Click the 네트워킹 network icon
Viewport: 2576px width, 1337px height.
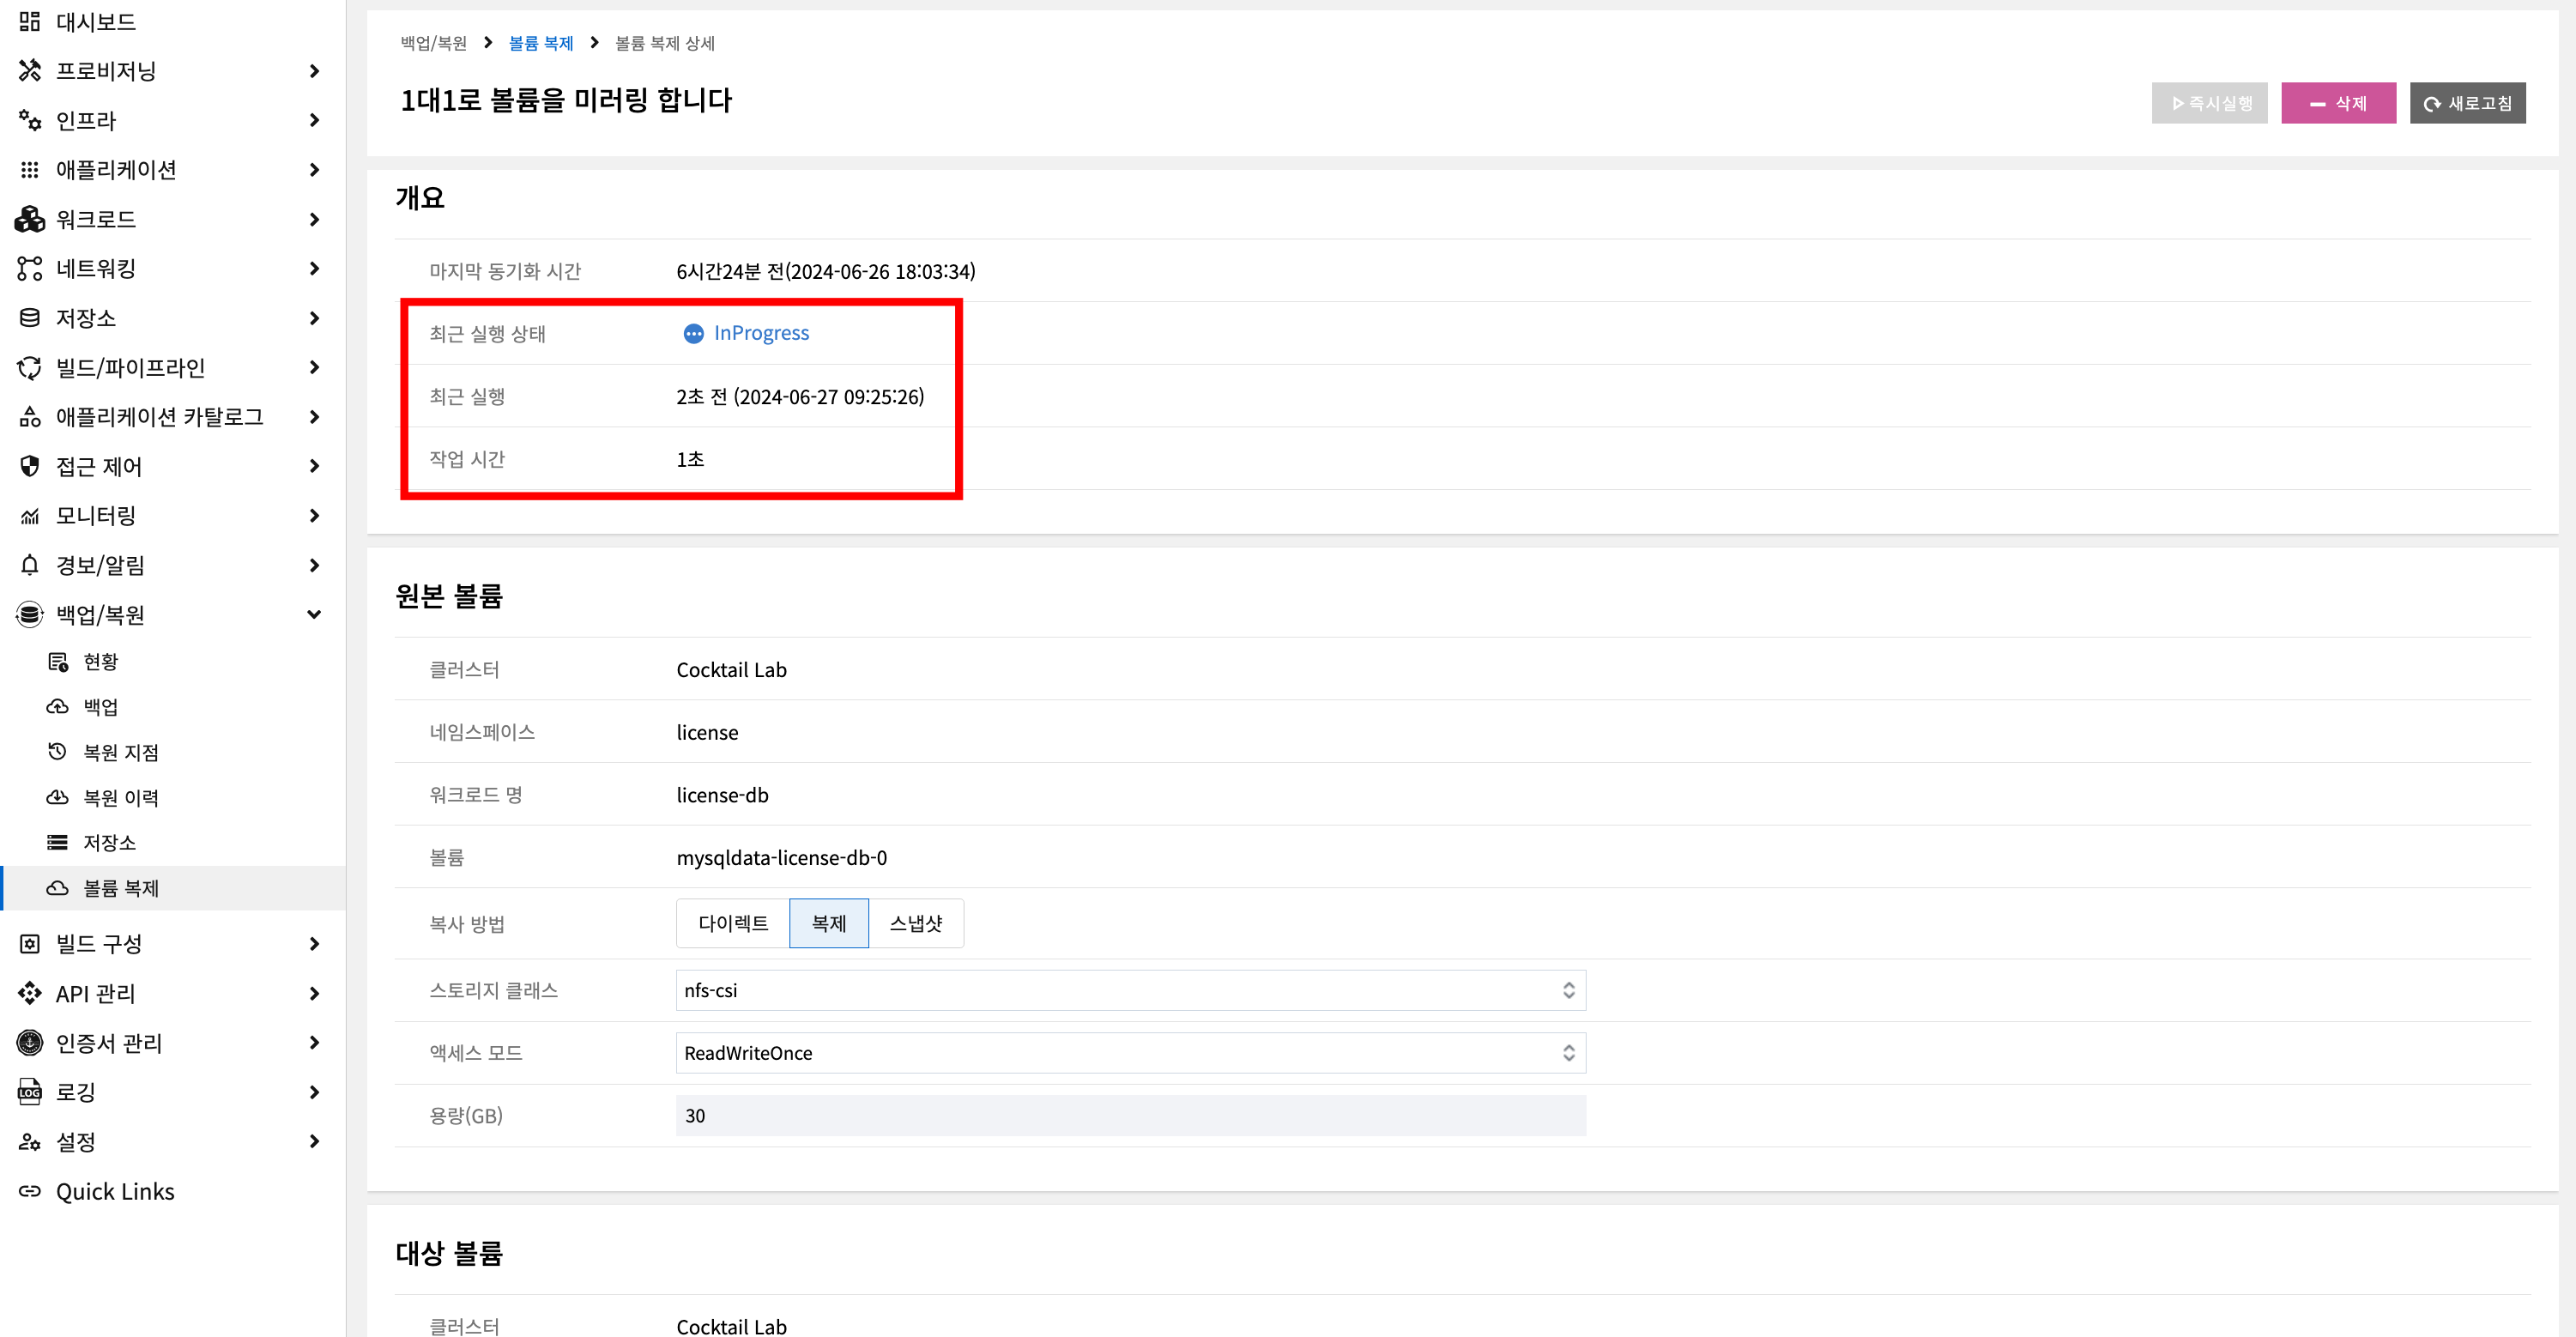30,268
